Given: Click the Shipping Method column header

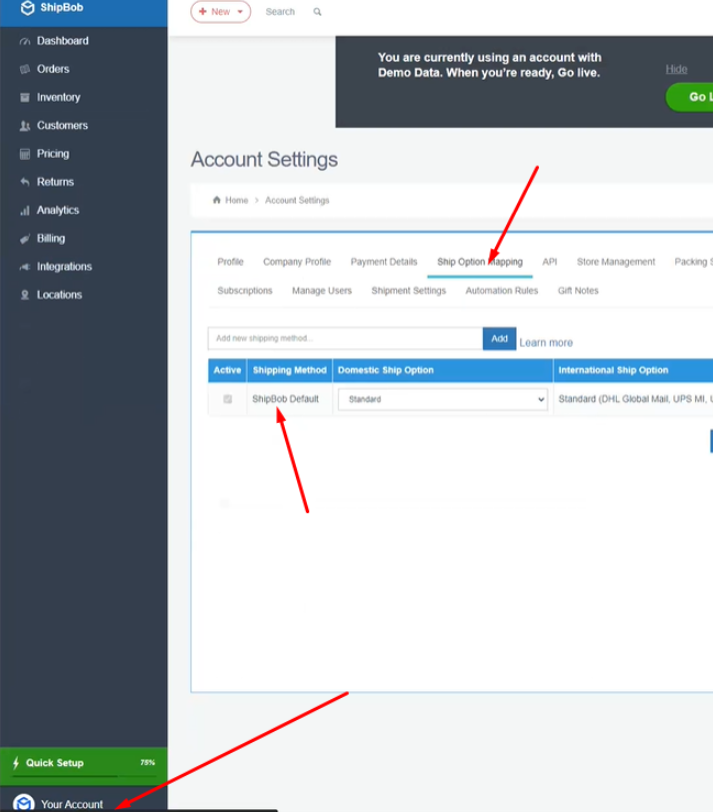Looking at the screenshot, I should (289, 370).
